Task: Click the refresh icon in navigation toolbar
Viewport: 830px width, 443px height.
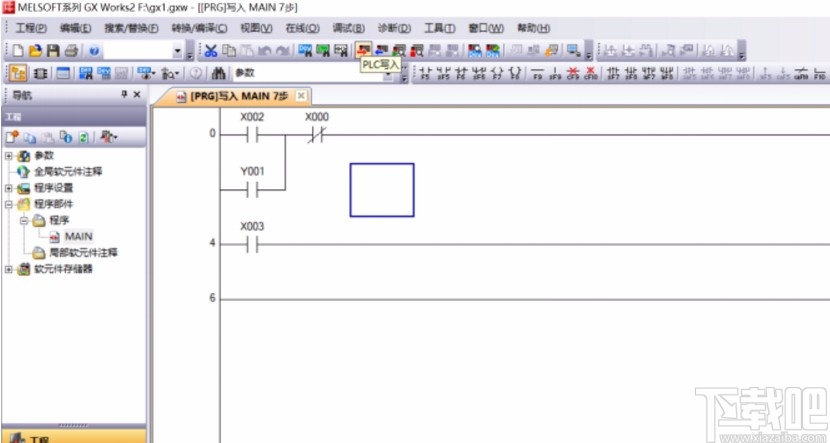Action: 84,138
